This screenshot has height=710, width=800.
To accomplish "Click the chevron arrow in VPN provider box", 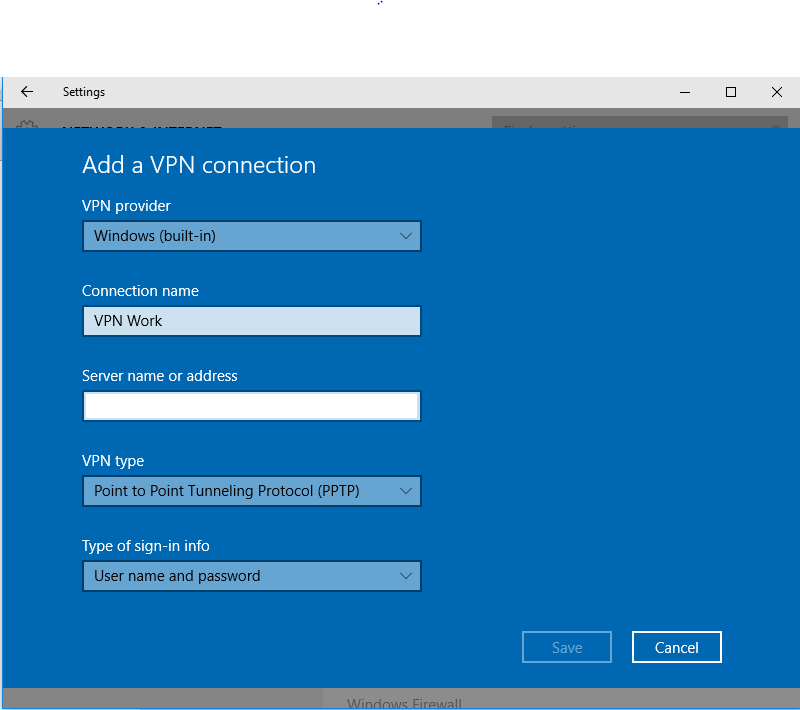I will [x=406, y=236].
